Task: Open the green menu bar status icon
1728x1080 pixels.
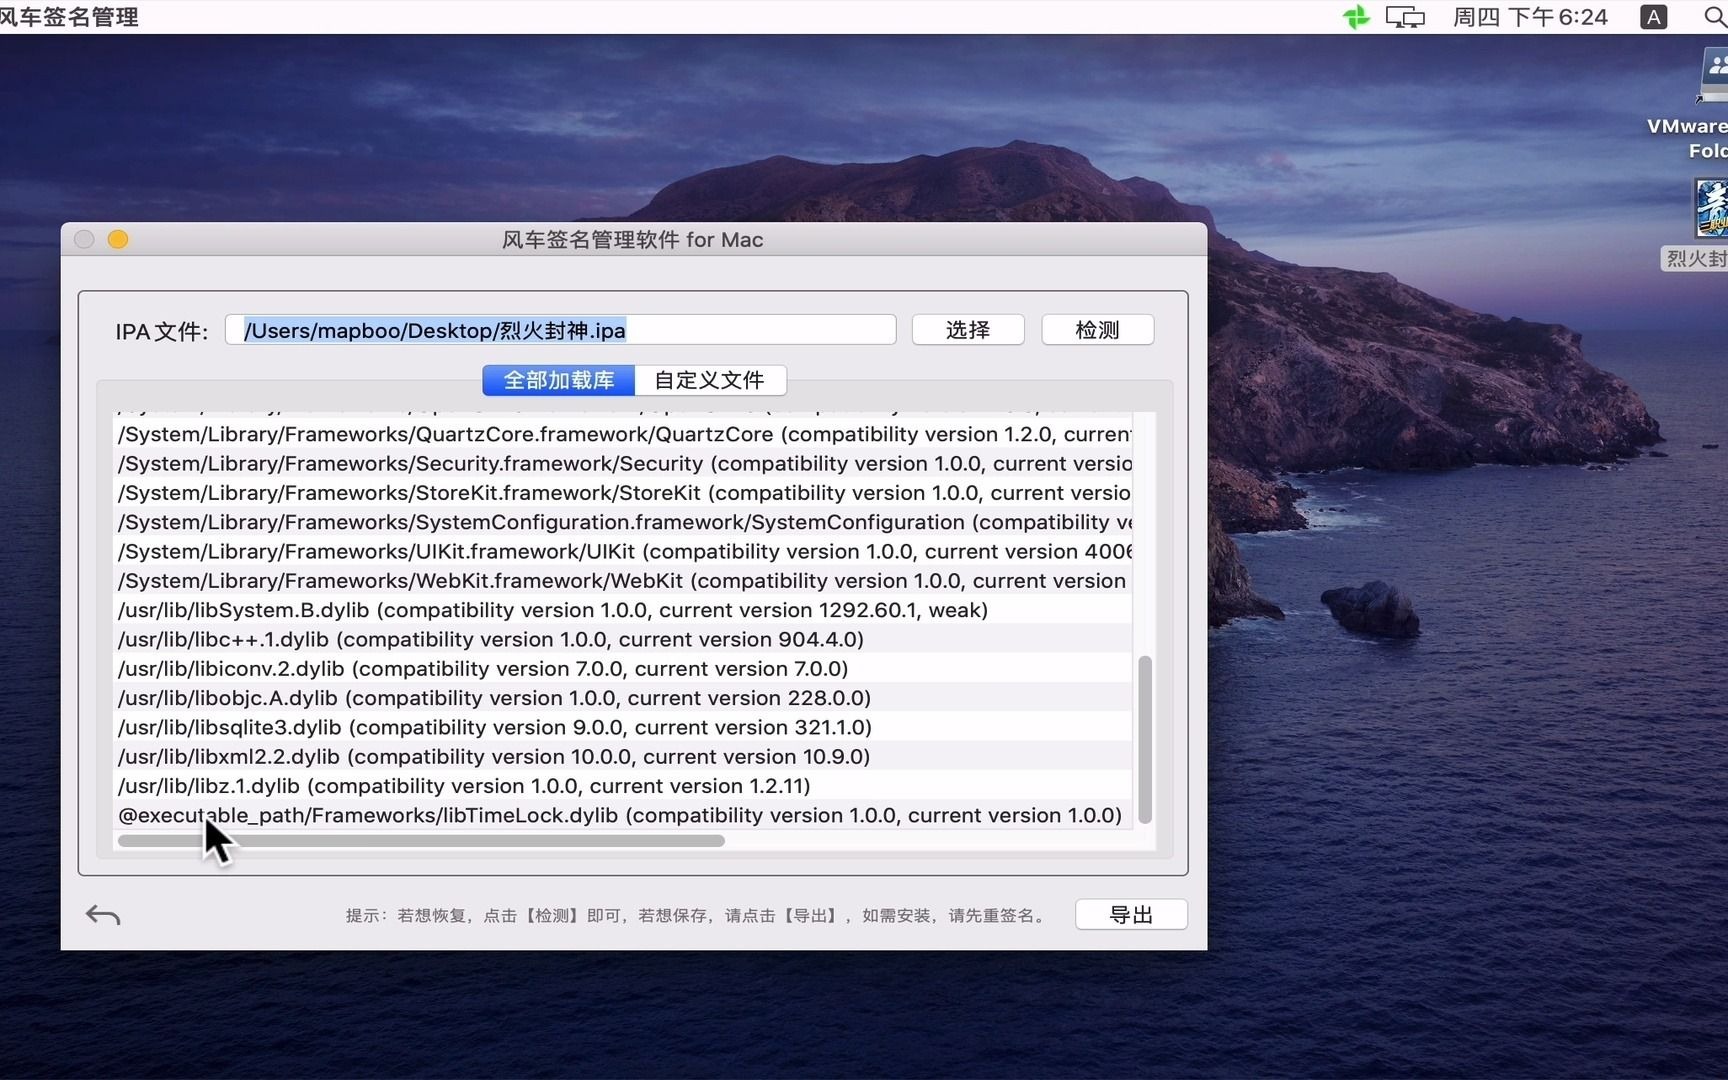Action: (x=1356, y=17)
